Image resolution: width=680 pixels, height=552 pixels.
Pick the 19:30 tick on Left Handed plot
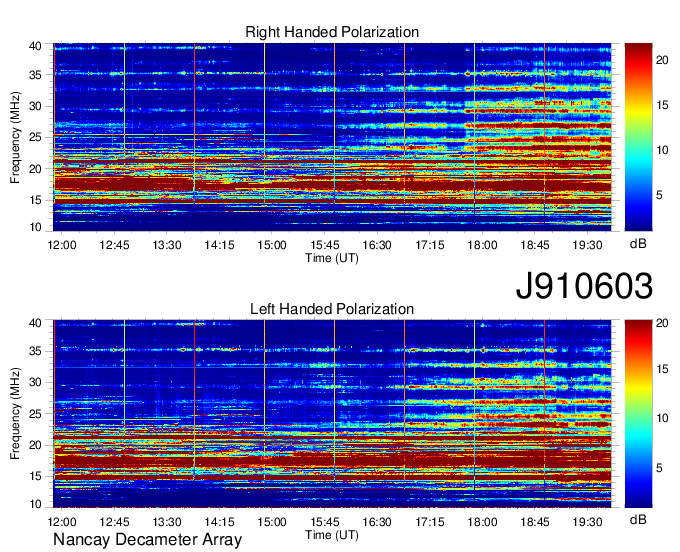pos(587,522)
